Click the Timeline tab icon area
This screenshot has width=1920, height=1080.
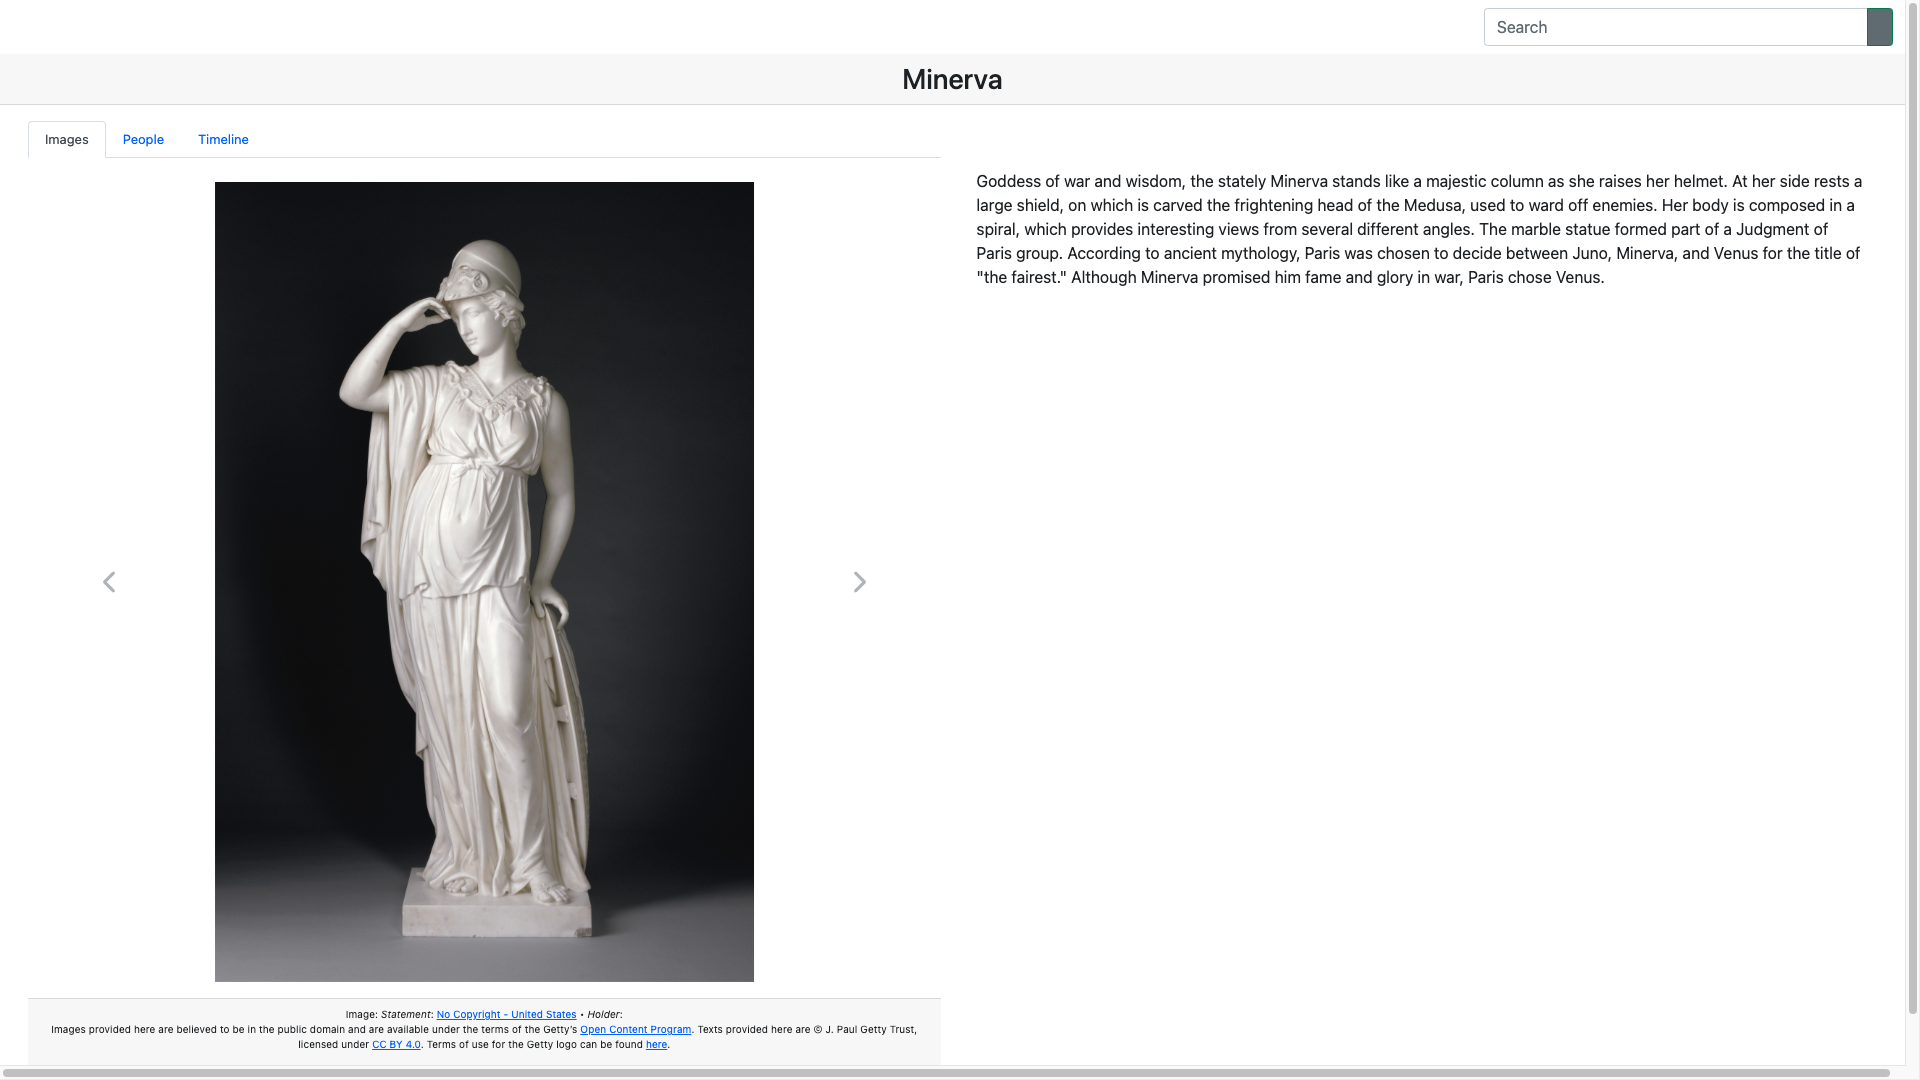click(x=223, y=138)
